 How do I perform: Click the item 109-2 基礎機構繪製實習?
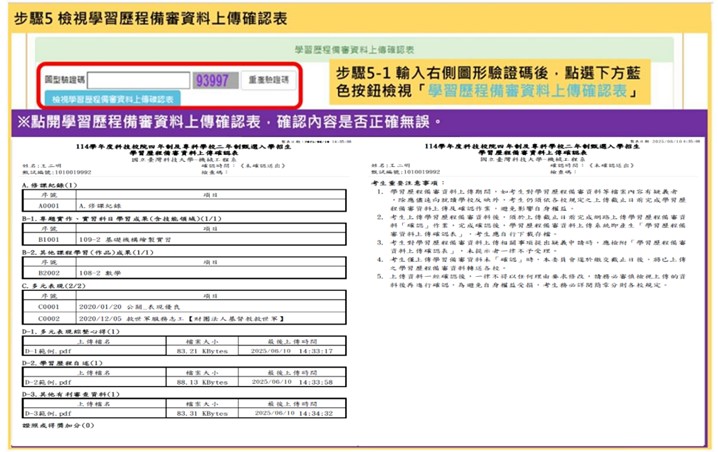click(x=125, y=239)
